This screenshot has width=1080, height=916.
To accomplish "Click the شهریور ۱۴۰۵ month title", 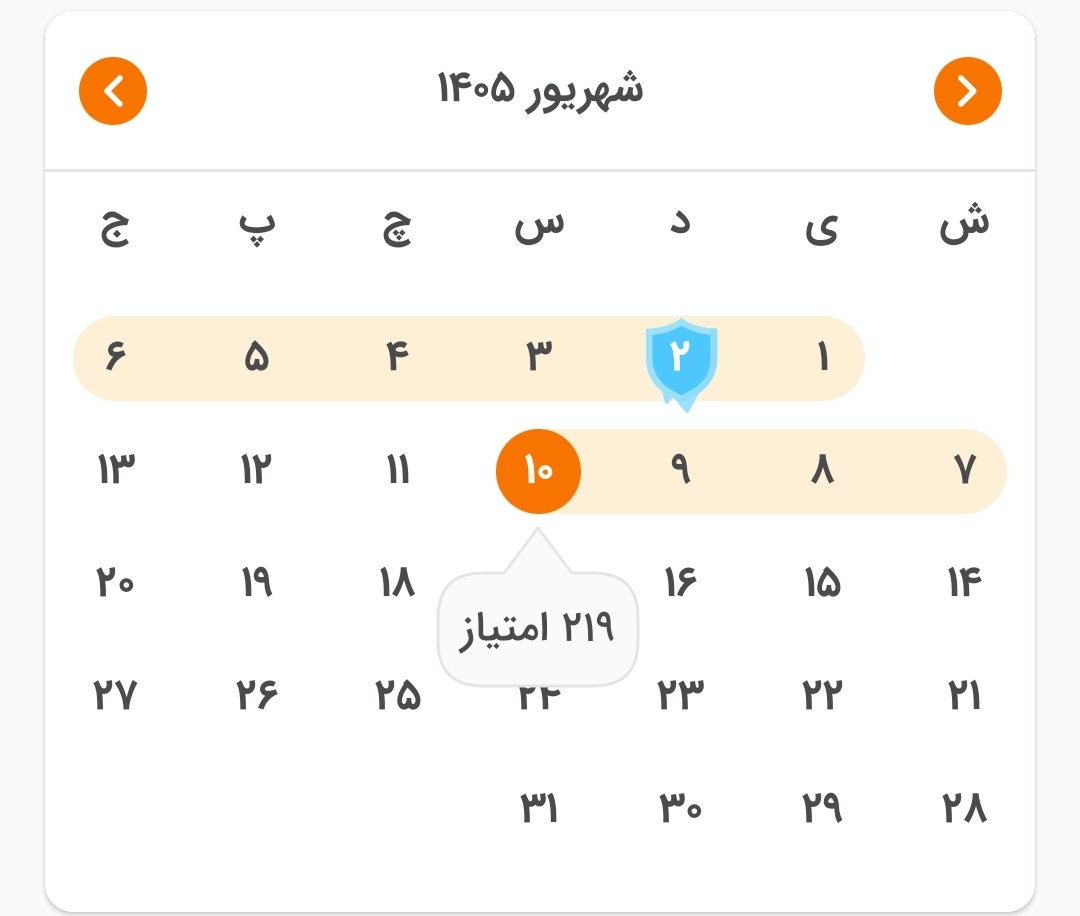I will point(541,91).
